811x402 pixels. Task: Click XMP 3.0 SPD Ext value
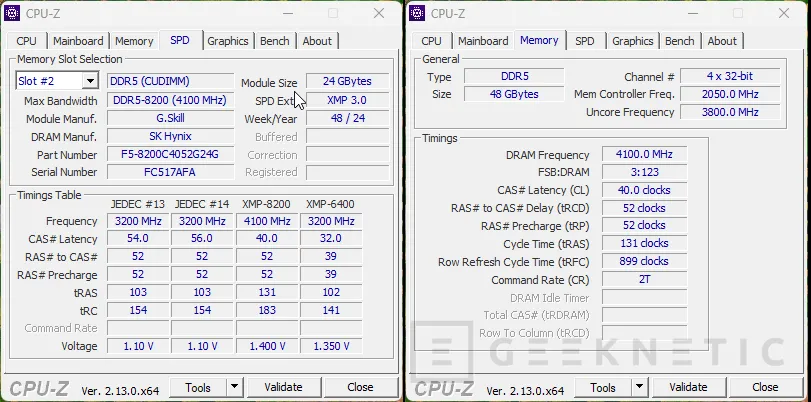tap(348, 100)
